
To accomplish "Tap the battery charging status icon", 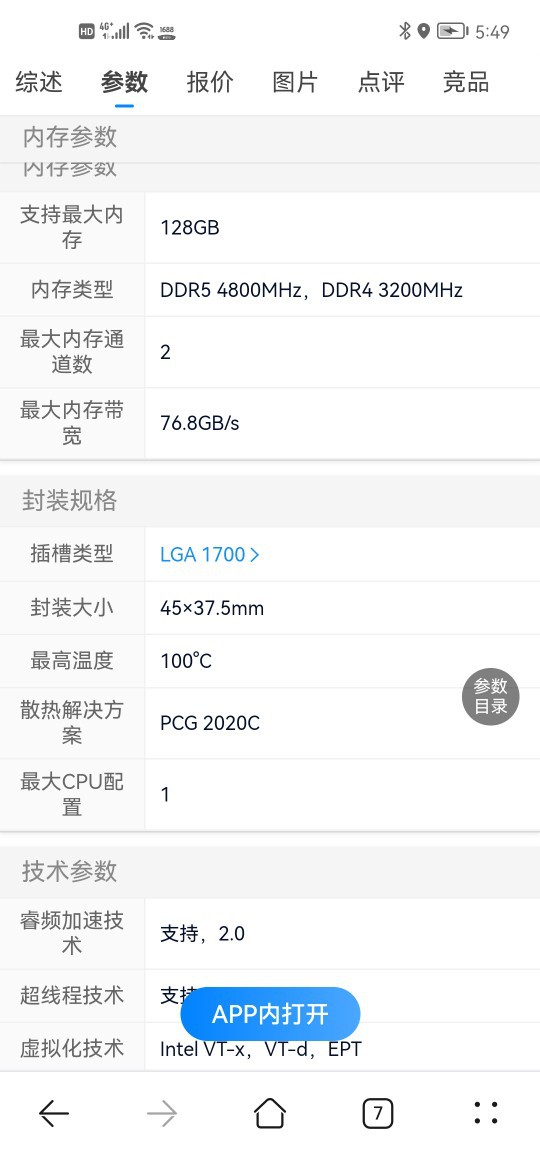I will tap(452, 31).
